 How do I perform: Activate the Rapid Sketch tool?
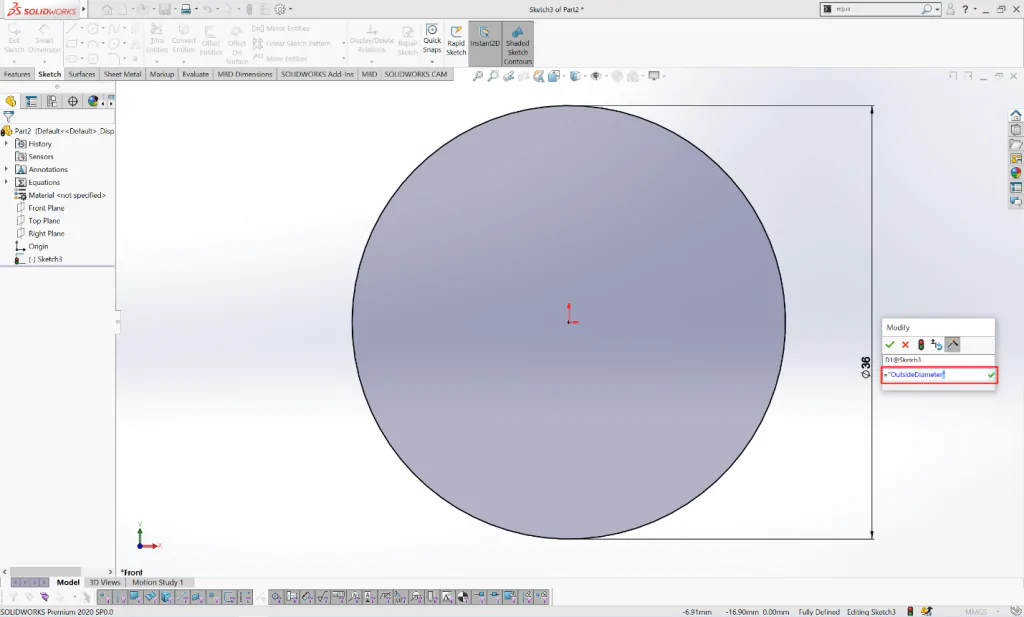pyautogui.click(x=456, y=40)
